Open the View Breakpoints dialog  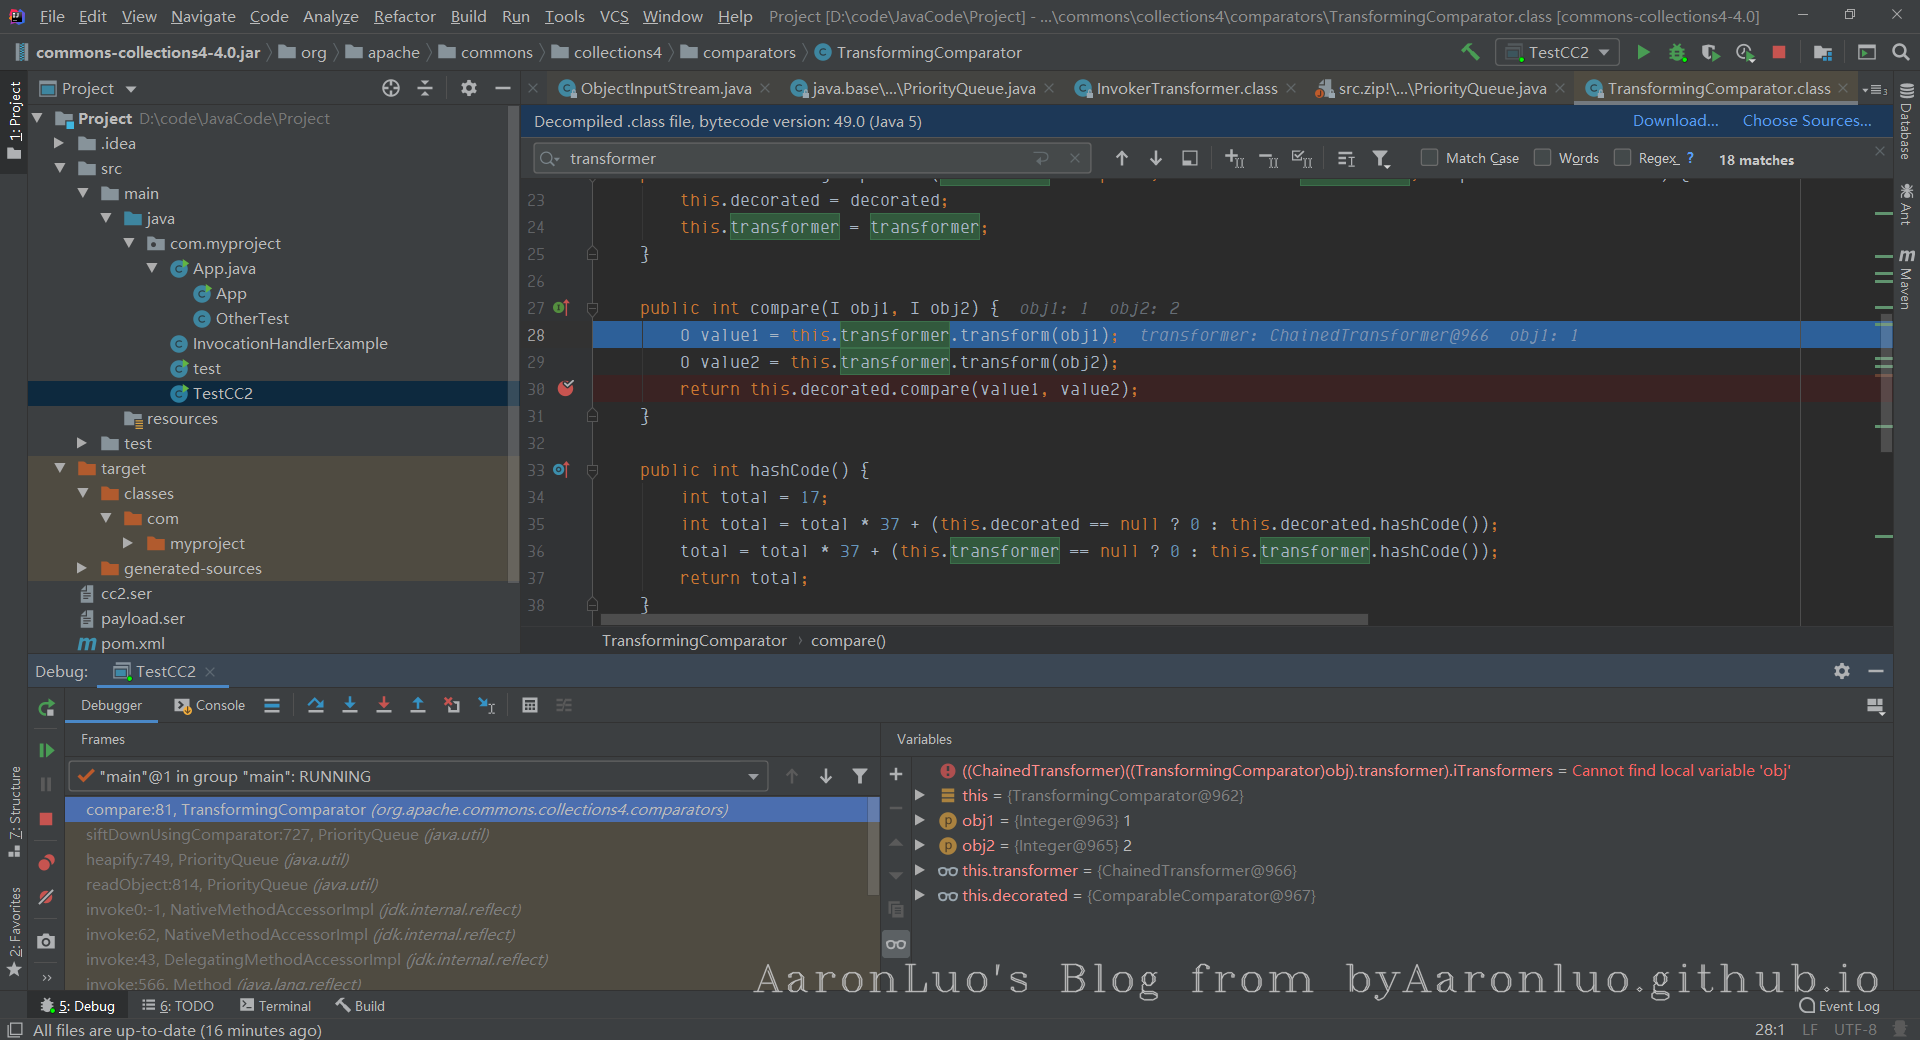46,863
